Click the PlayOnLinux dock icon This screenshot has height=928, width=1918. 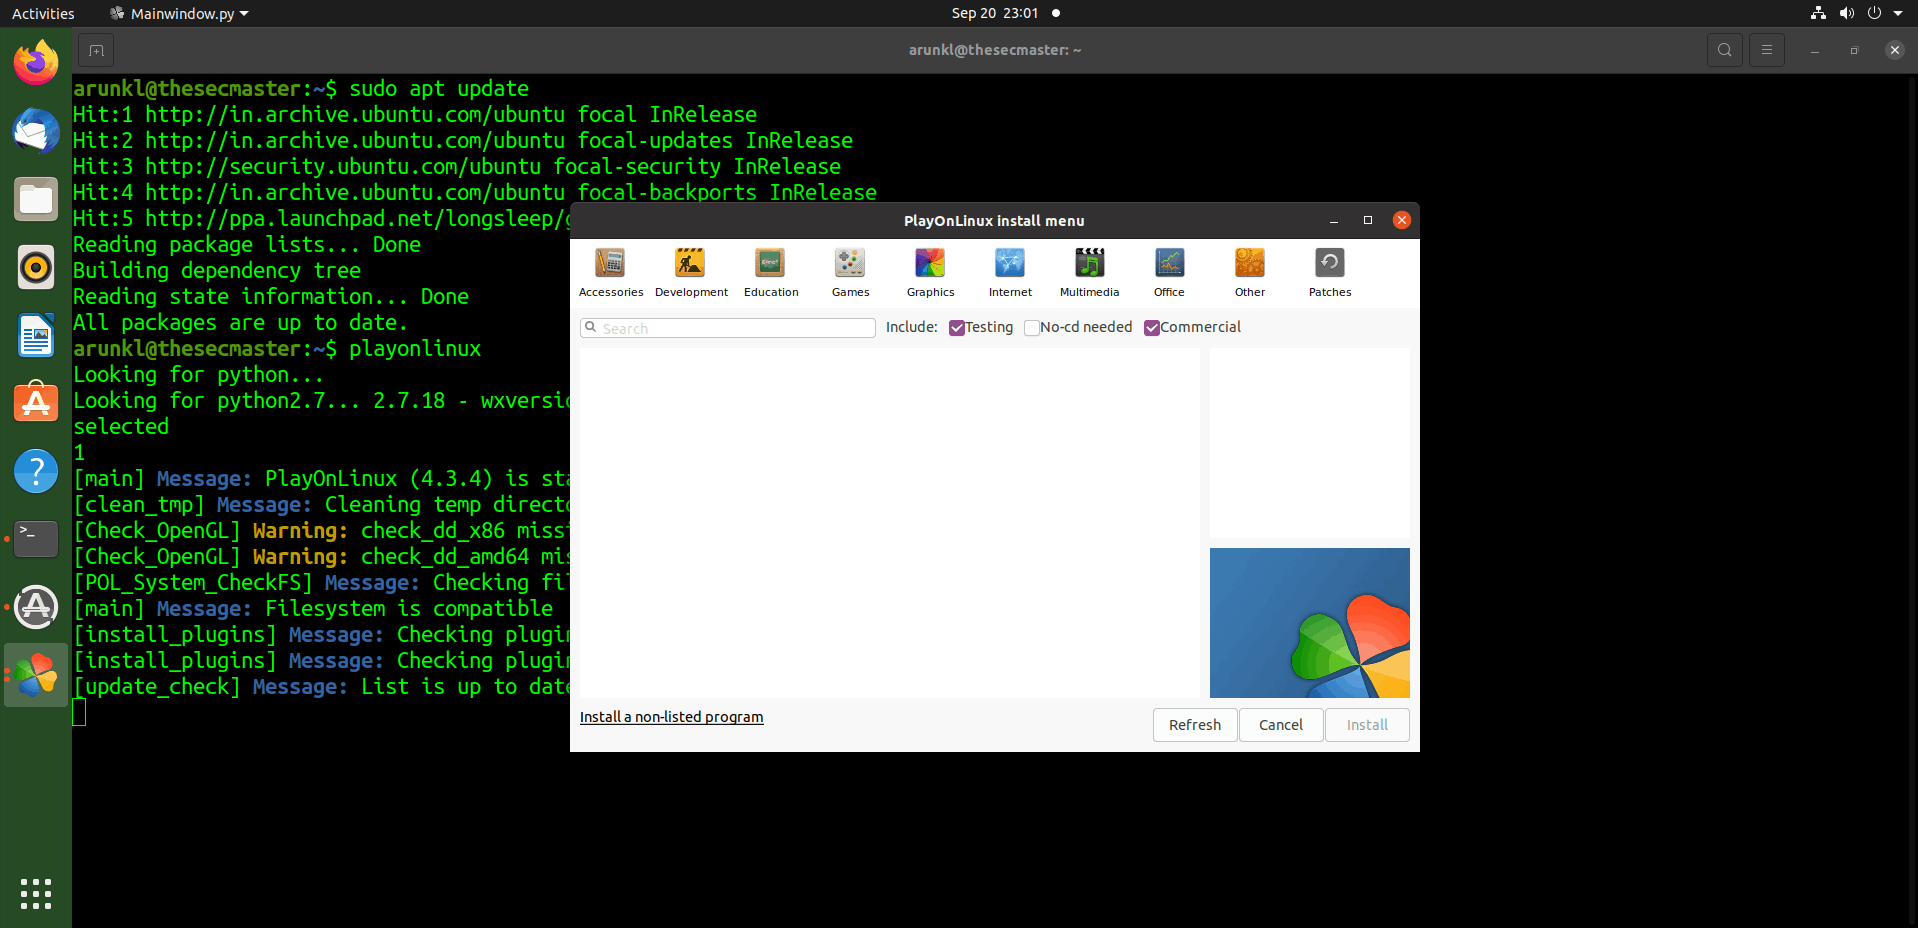click(x=36, y=675)
